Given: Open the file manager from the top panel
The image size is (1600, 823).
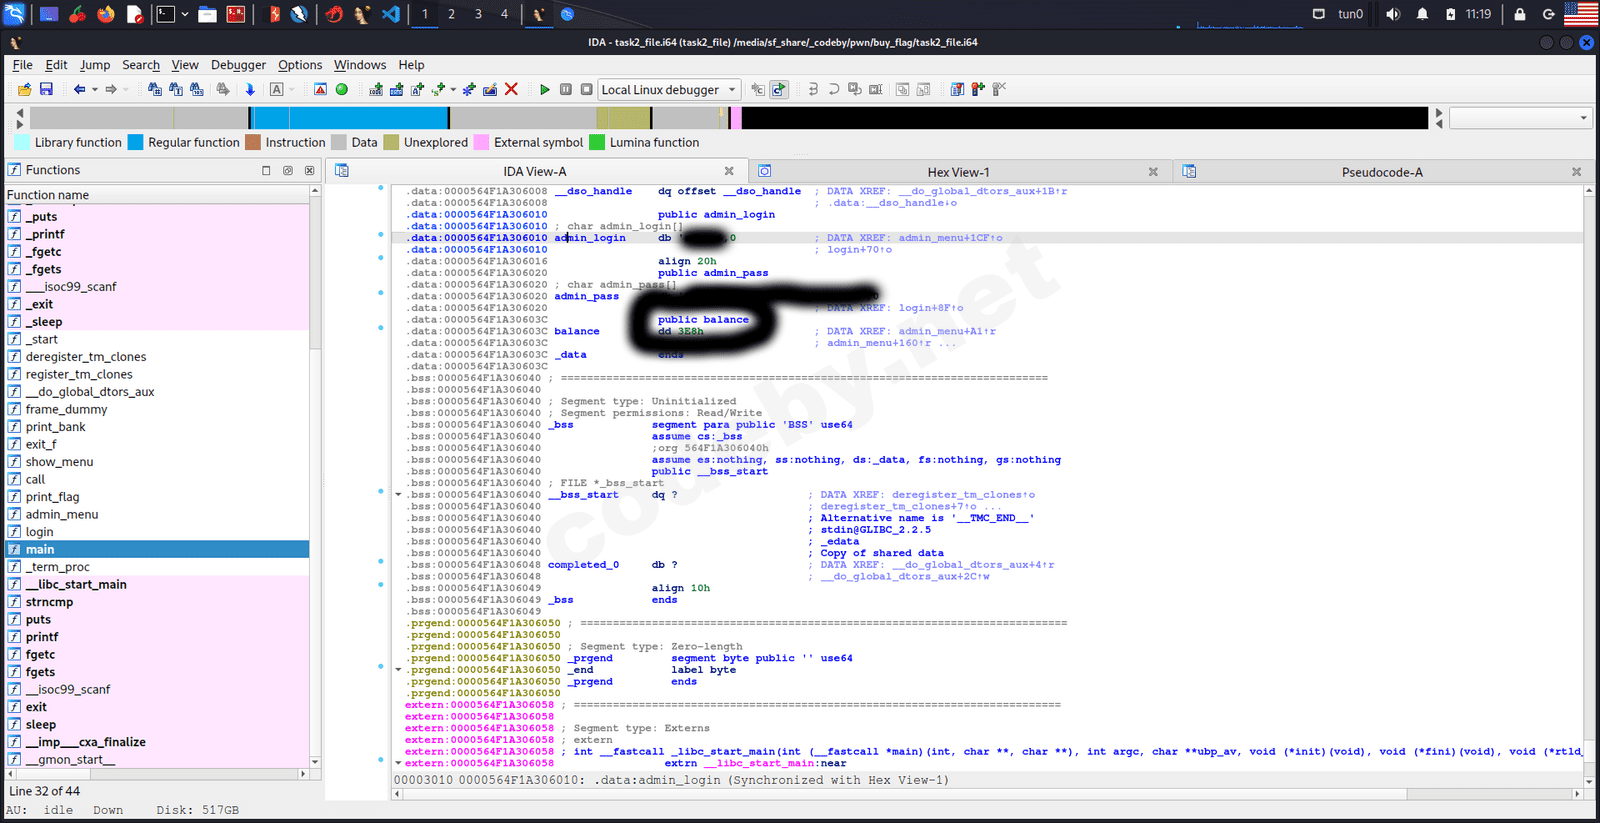Looking at the screenshot, I should 207,14.
